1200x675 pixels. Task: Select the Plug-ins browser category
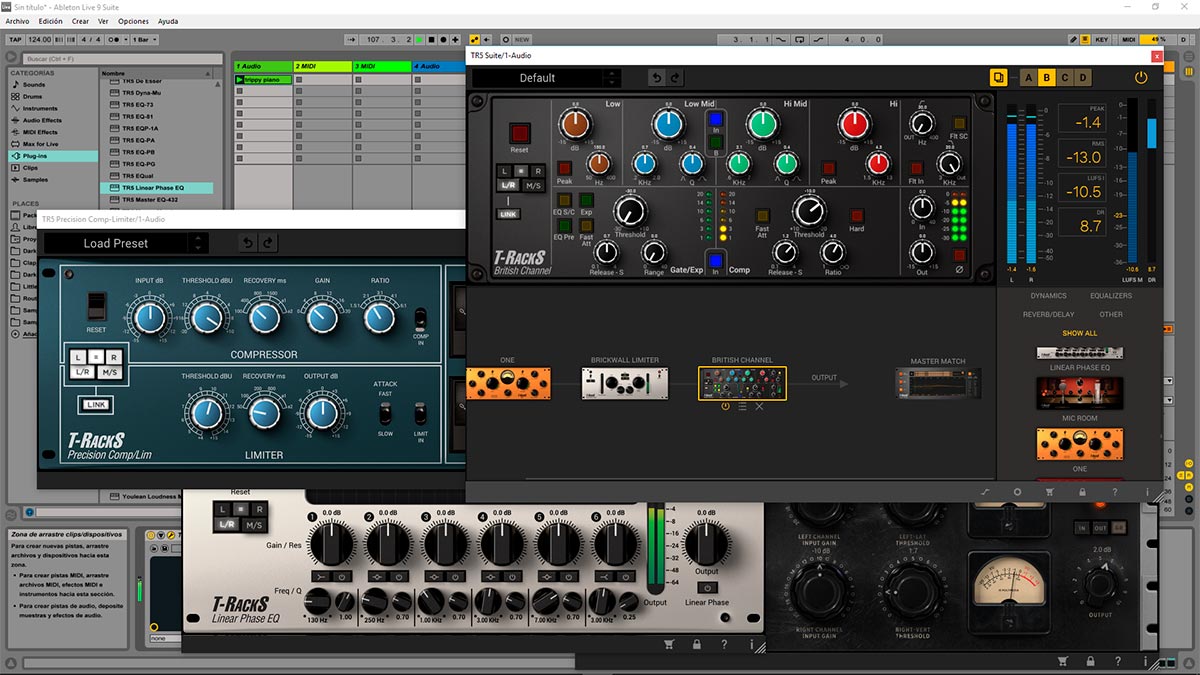54,156
